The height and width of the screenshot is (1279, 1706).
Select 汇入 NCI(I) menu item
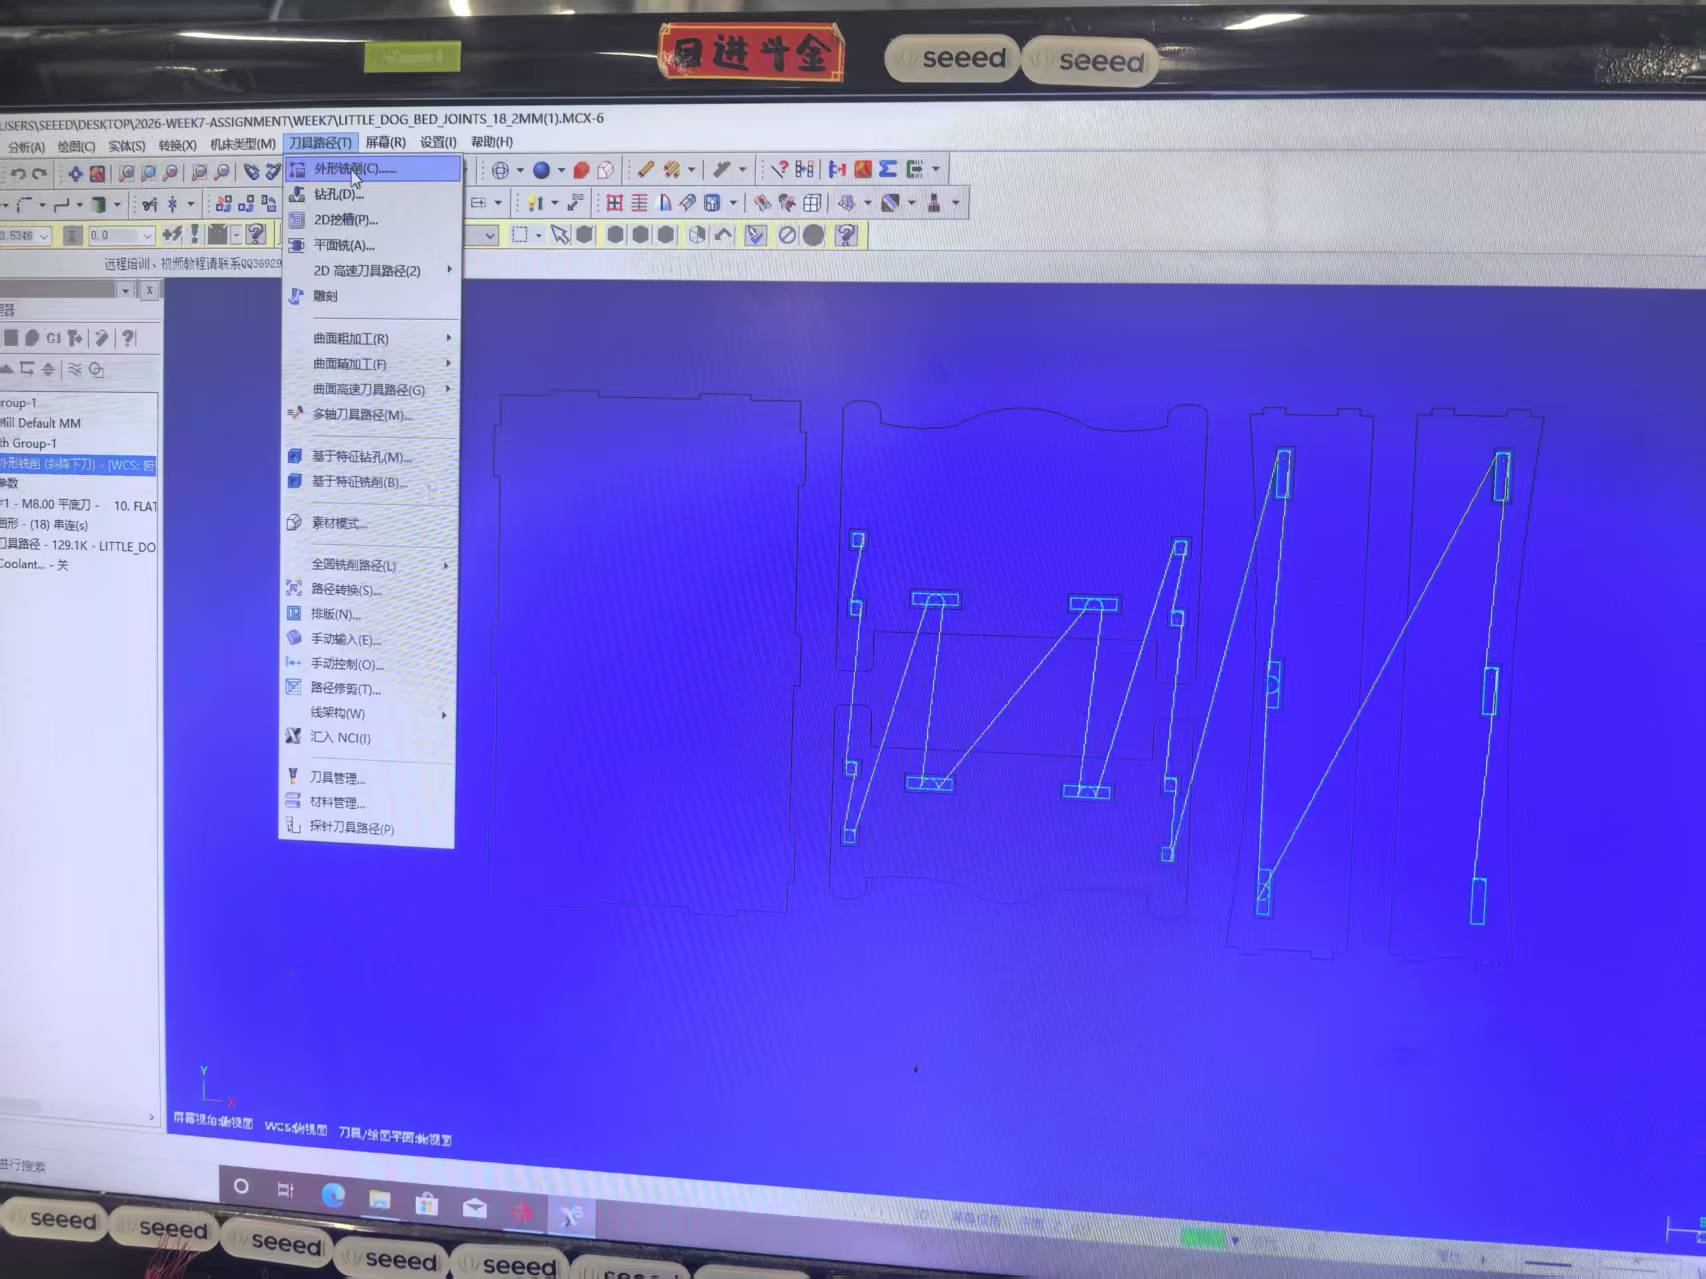point(367,738)
